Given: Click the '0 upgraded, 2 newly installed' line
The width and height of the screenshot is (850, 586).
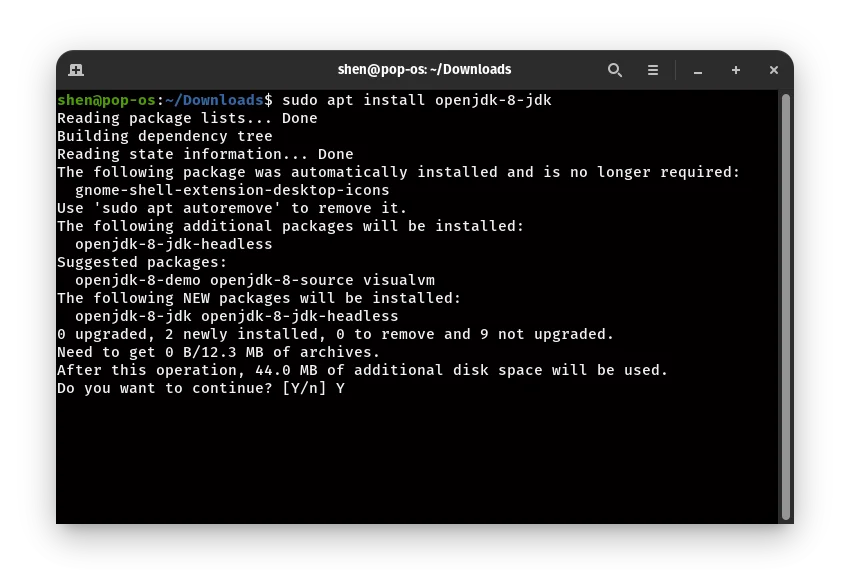Looking at the screenshot, I should point(336,334).
